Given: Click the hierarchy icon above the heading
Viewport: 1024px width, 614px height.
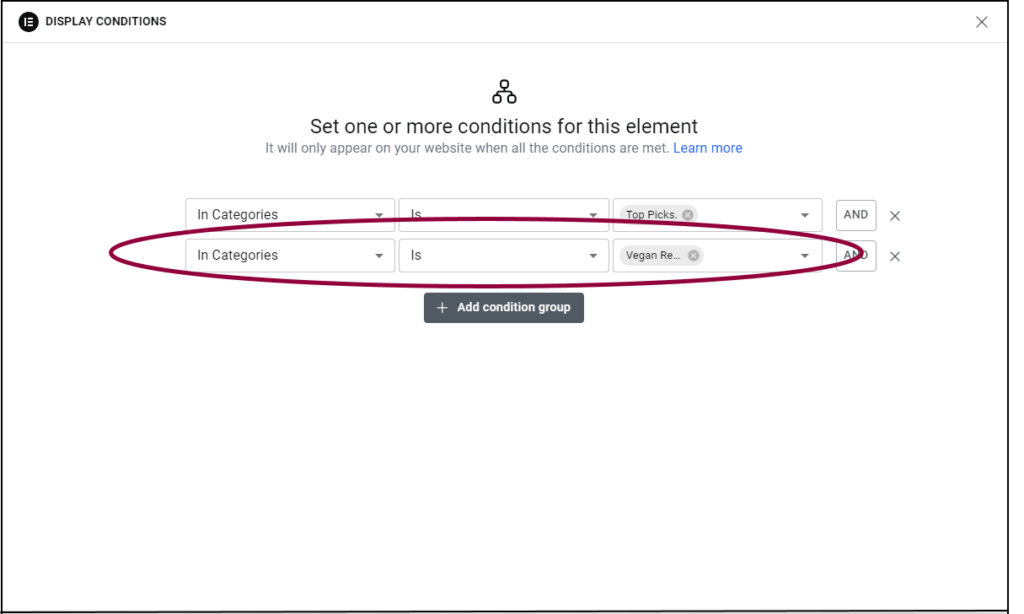Looking at the screenshot, I should [504, 90].
